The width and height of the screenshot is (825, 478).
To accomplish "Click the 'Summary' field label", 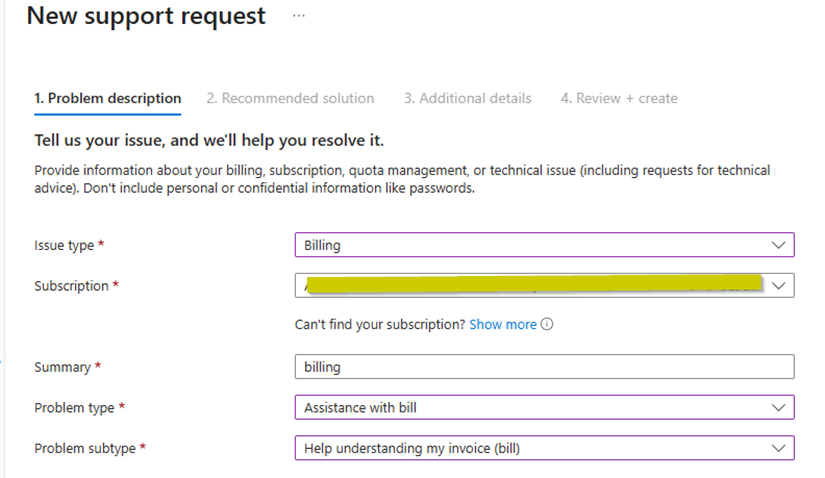I will [x=62, y=367].
